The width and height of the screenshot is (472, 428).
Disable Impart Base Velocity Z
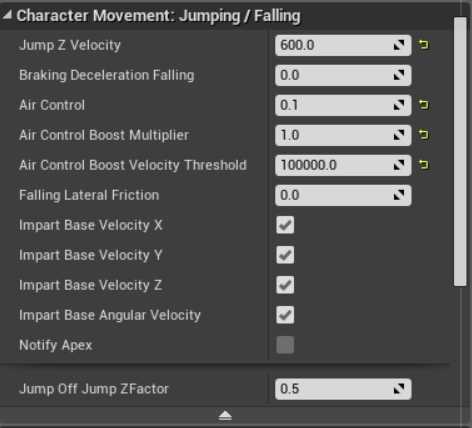[285, 285]
